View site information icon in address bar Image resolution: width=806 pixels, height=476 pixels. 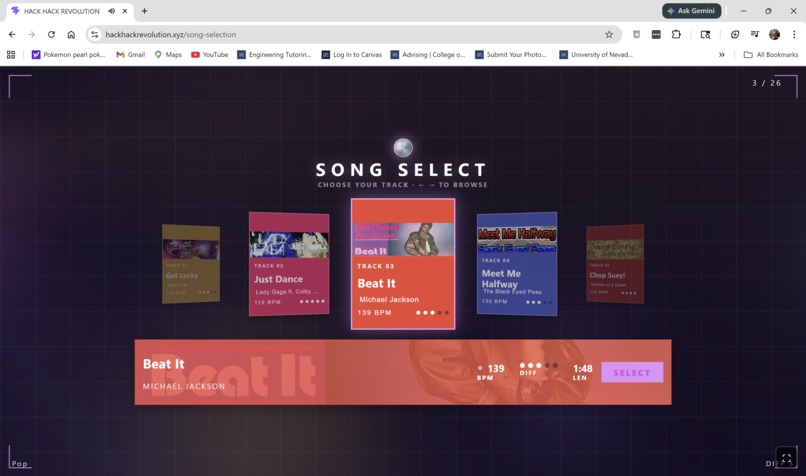[x=94, y=34]
